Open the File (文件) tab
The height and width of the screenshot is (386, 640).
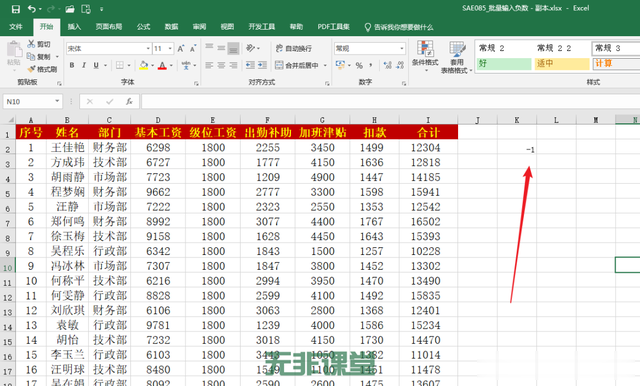(16, 27)
